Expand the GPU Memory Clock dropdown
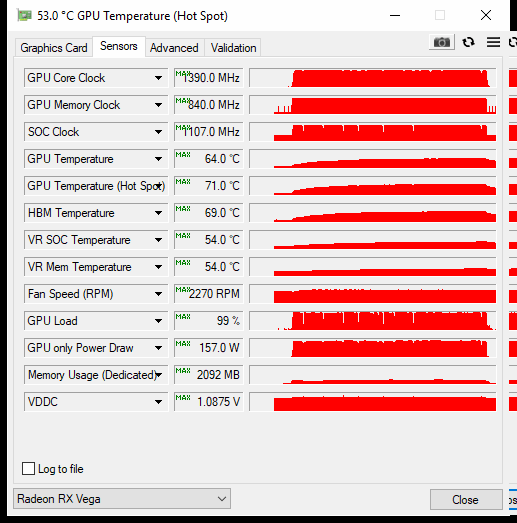This screenshot has width=517, height=523. (158, 105)
